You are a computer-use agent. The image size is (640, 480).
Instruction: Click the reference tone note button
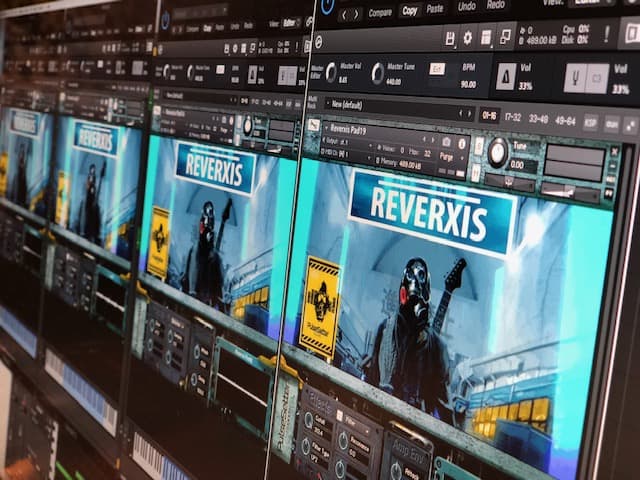pyautogui.click(x=598, y=78)
